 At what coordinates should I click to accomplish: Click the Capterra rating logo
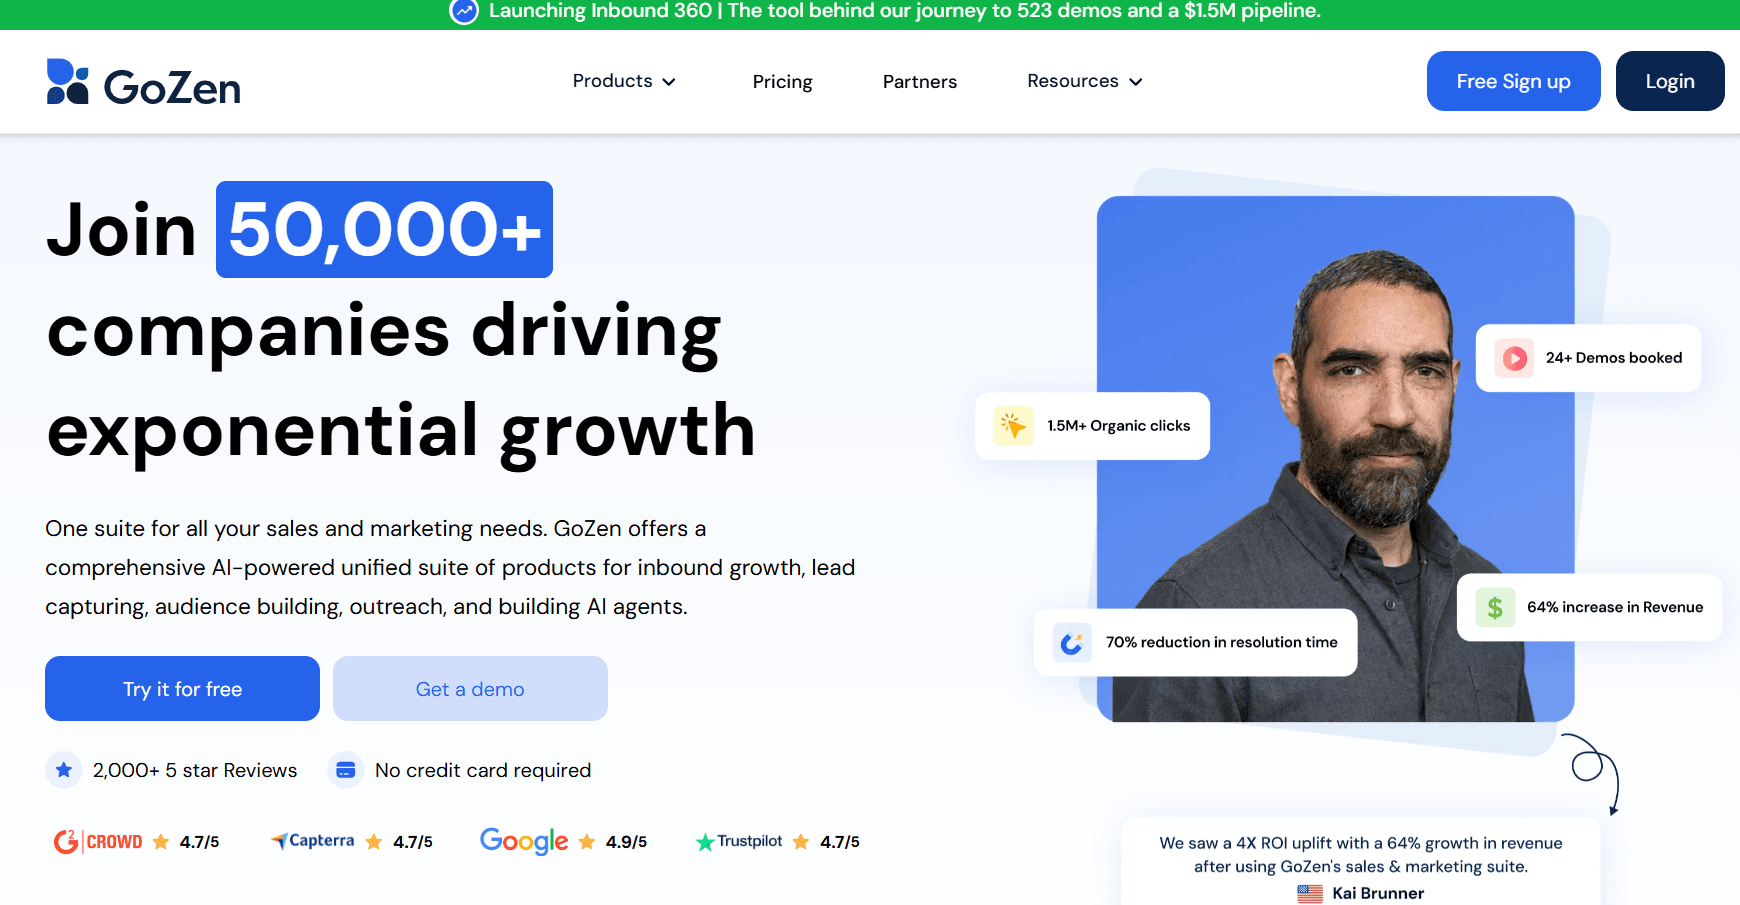[313, 841]
